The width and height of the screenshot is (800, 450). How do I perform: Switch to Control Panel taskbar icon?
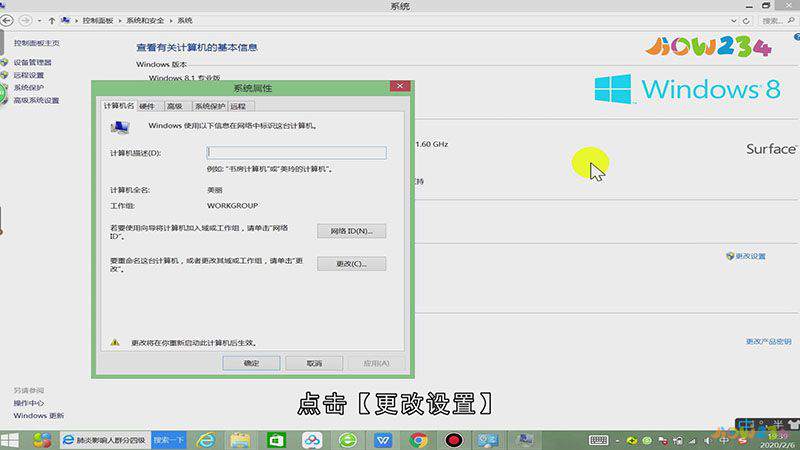pos(488,440)
